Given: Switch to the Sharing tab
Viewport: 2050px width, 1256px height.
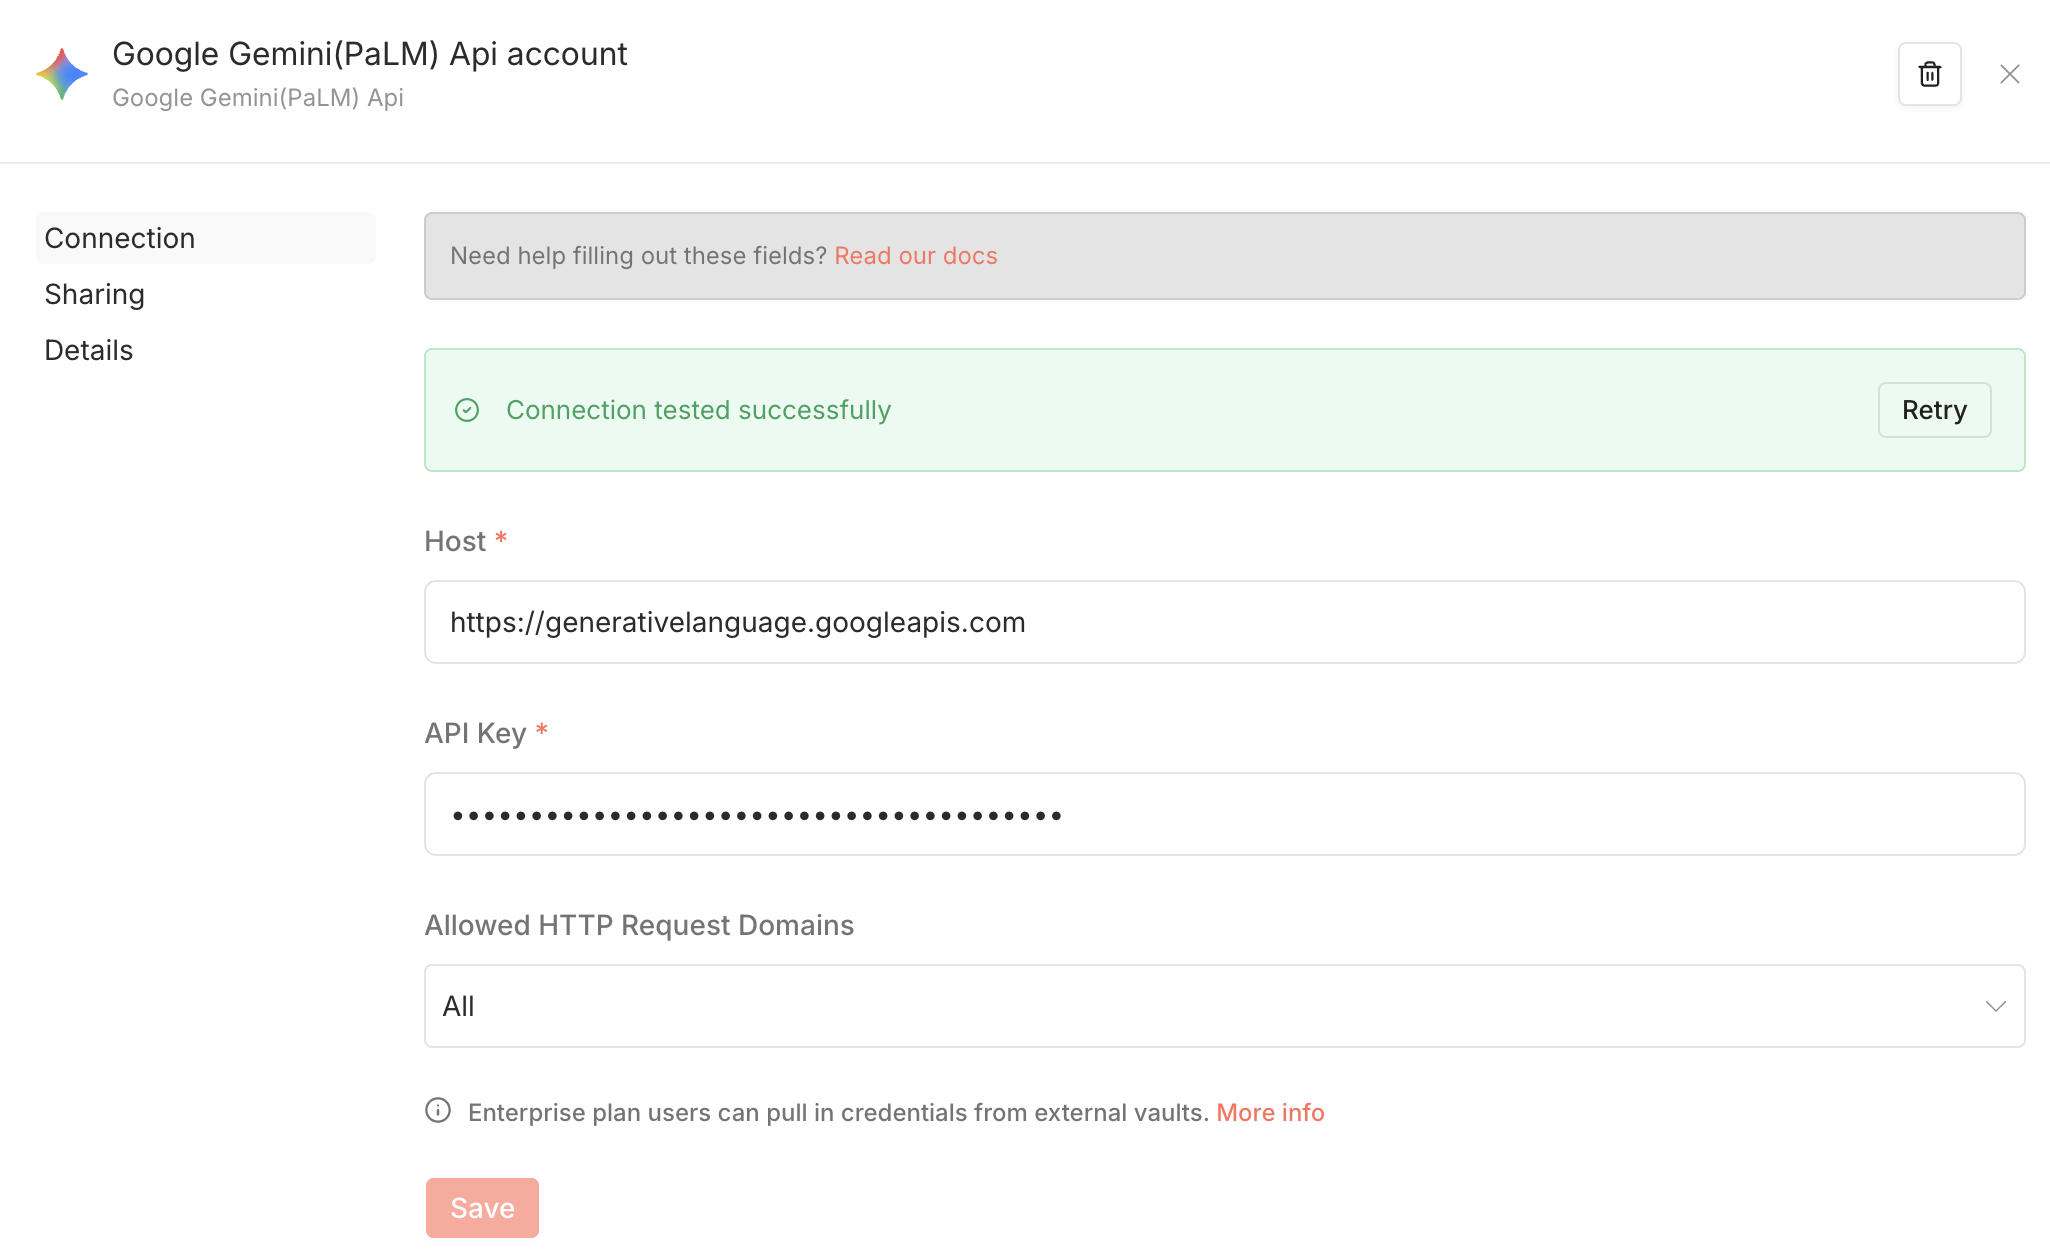Looking at the screenshot, I should (x=95, y=294).
